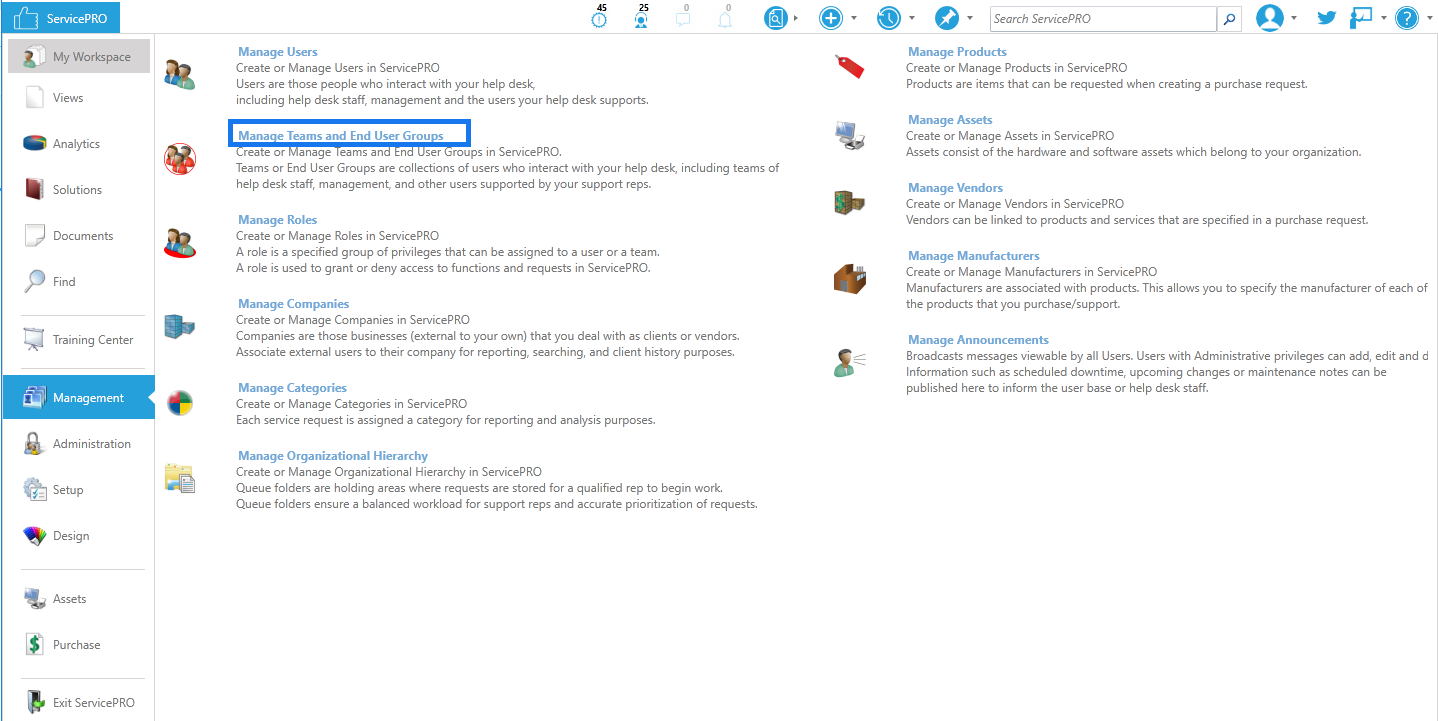Expand dropdown next to pushpin icon

pos(970,18)
